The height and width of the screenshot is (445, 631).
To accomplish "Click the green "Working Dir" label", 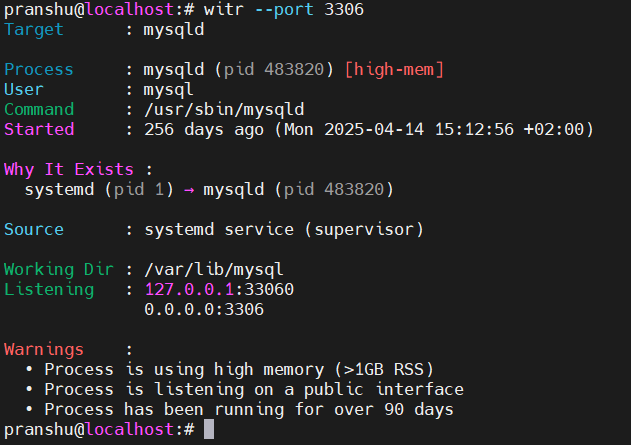I will (58, 269).
